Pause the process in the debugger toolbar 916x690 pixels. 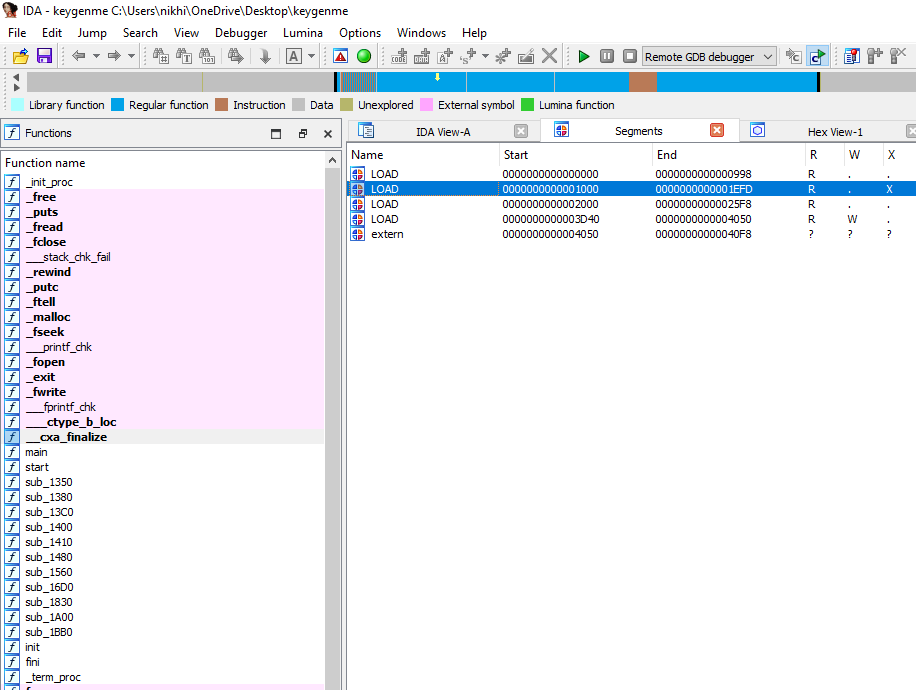[x=607, y=56]
